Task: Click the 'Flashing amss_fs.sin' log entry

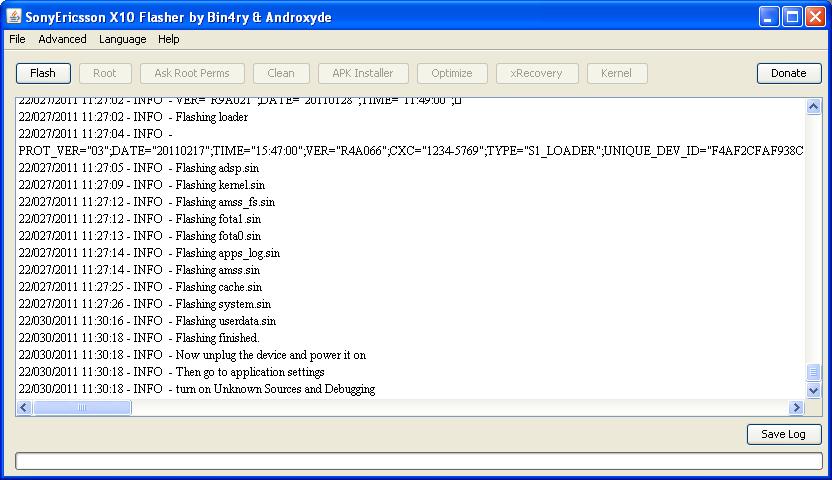Action: pyautogui.click(x=146, y=202)
